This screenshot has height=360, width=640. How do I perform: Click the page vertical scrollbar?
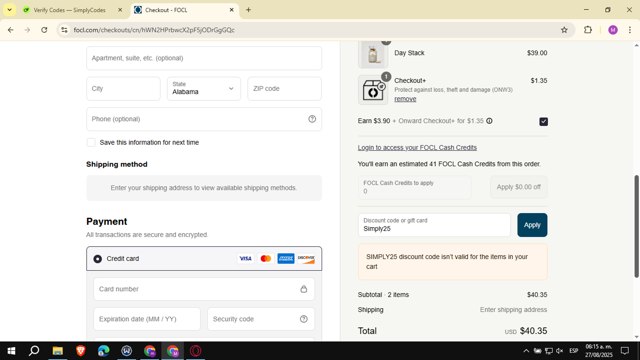click(636, 227)
